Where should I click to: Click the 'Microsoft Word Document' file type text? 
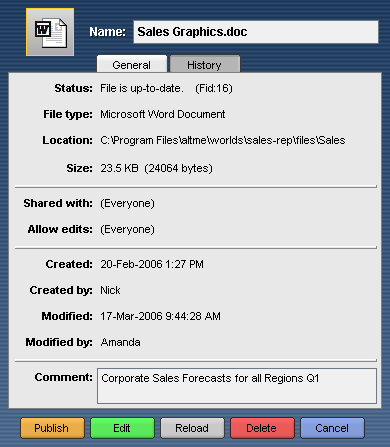coord(163,114)
